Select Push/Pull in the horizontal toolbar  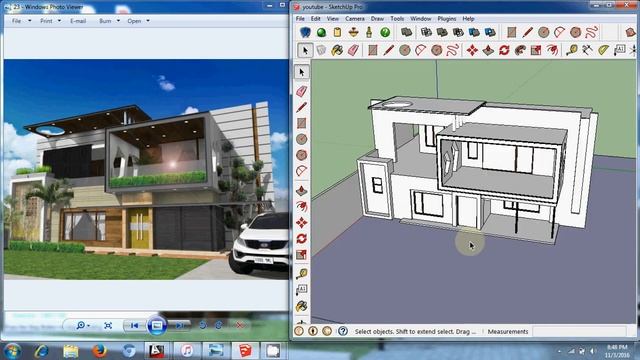click(488, 50)
